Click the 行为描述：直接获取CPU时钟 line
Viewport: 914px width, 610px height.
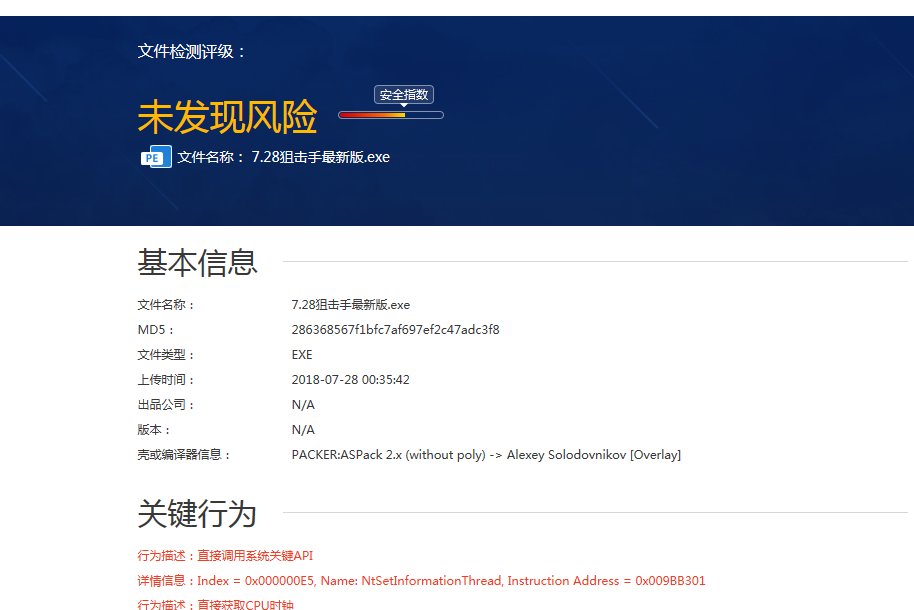tap(216, 604)
